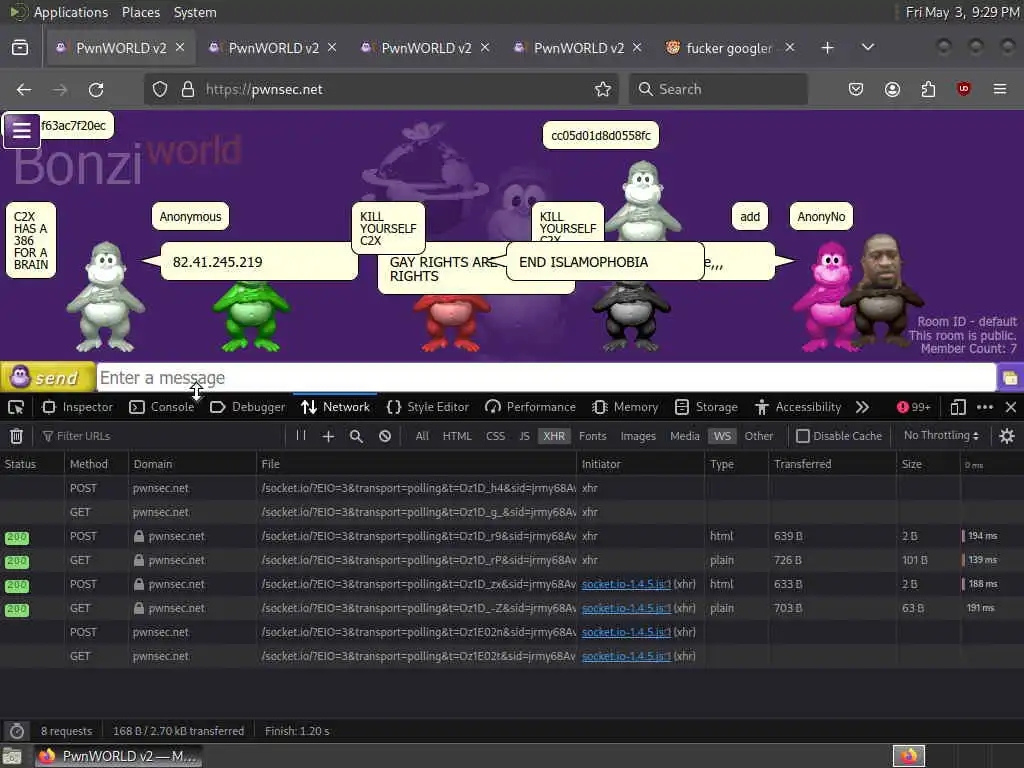1024x768 pixels.
Task: Expand the list all tabs chevron
Action: click(x=867, y=48)
